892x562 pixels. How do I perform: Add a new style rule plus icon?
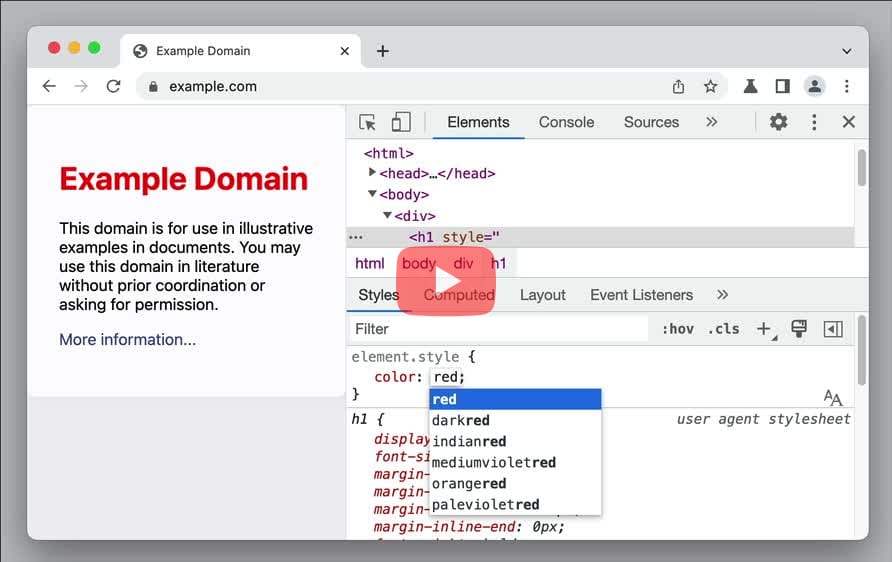click(763, 328)
